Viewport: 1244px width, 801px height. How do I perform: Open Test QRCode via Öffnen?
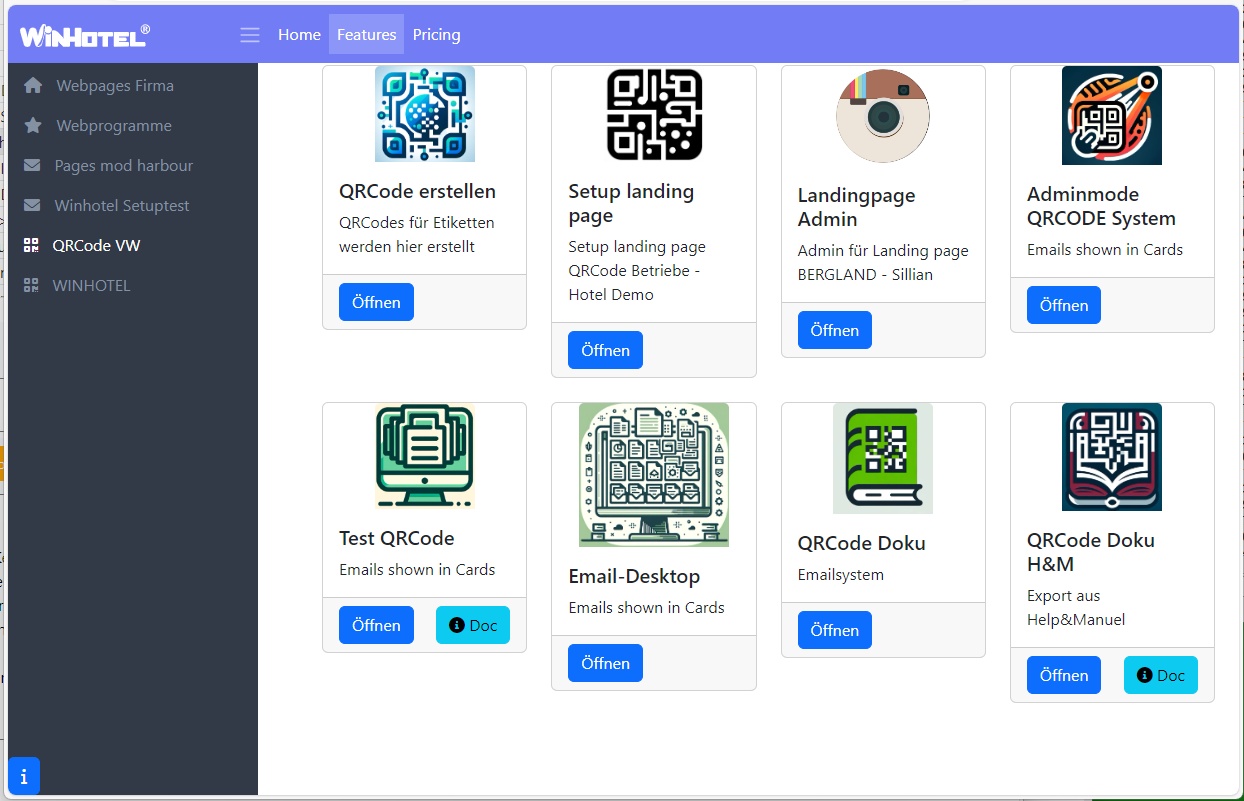(376, 625)
